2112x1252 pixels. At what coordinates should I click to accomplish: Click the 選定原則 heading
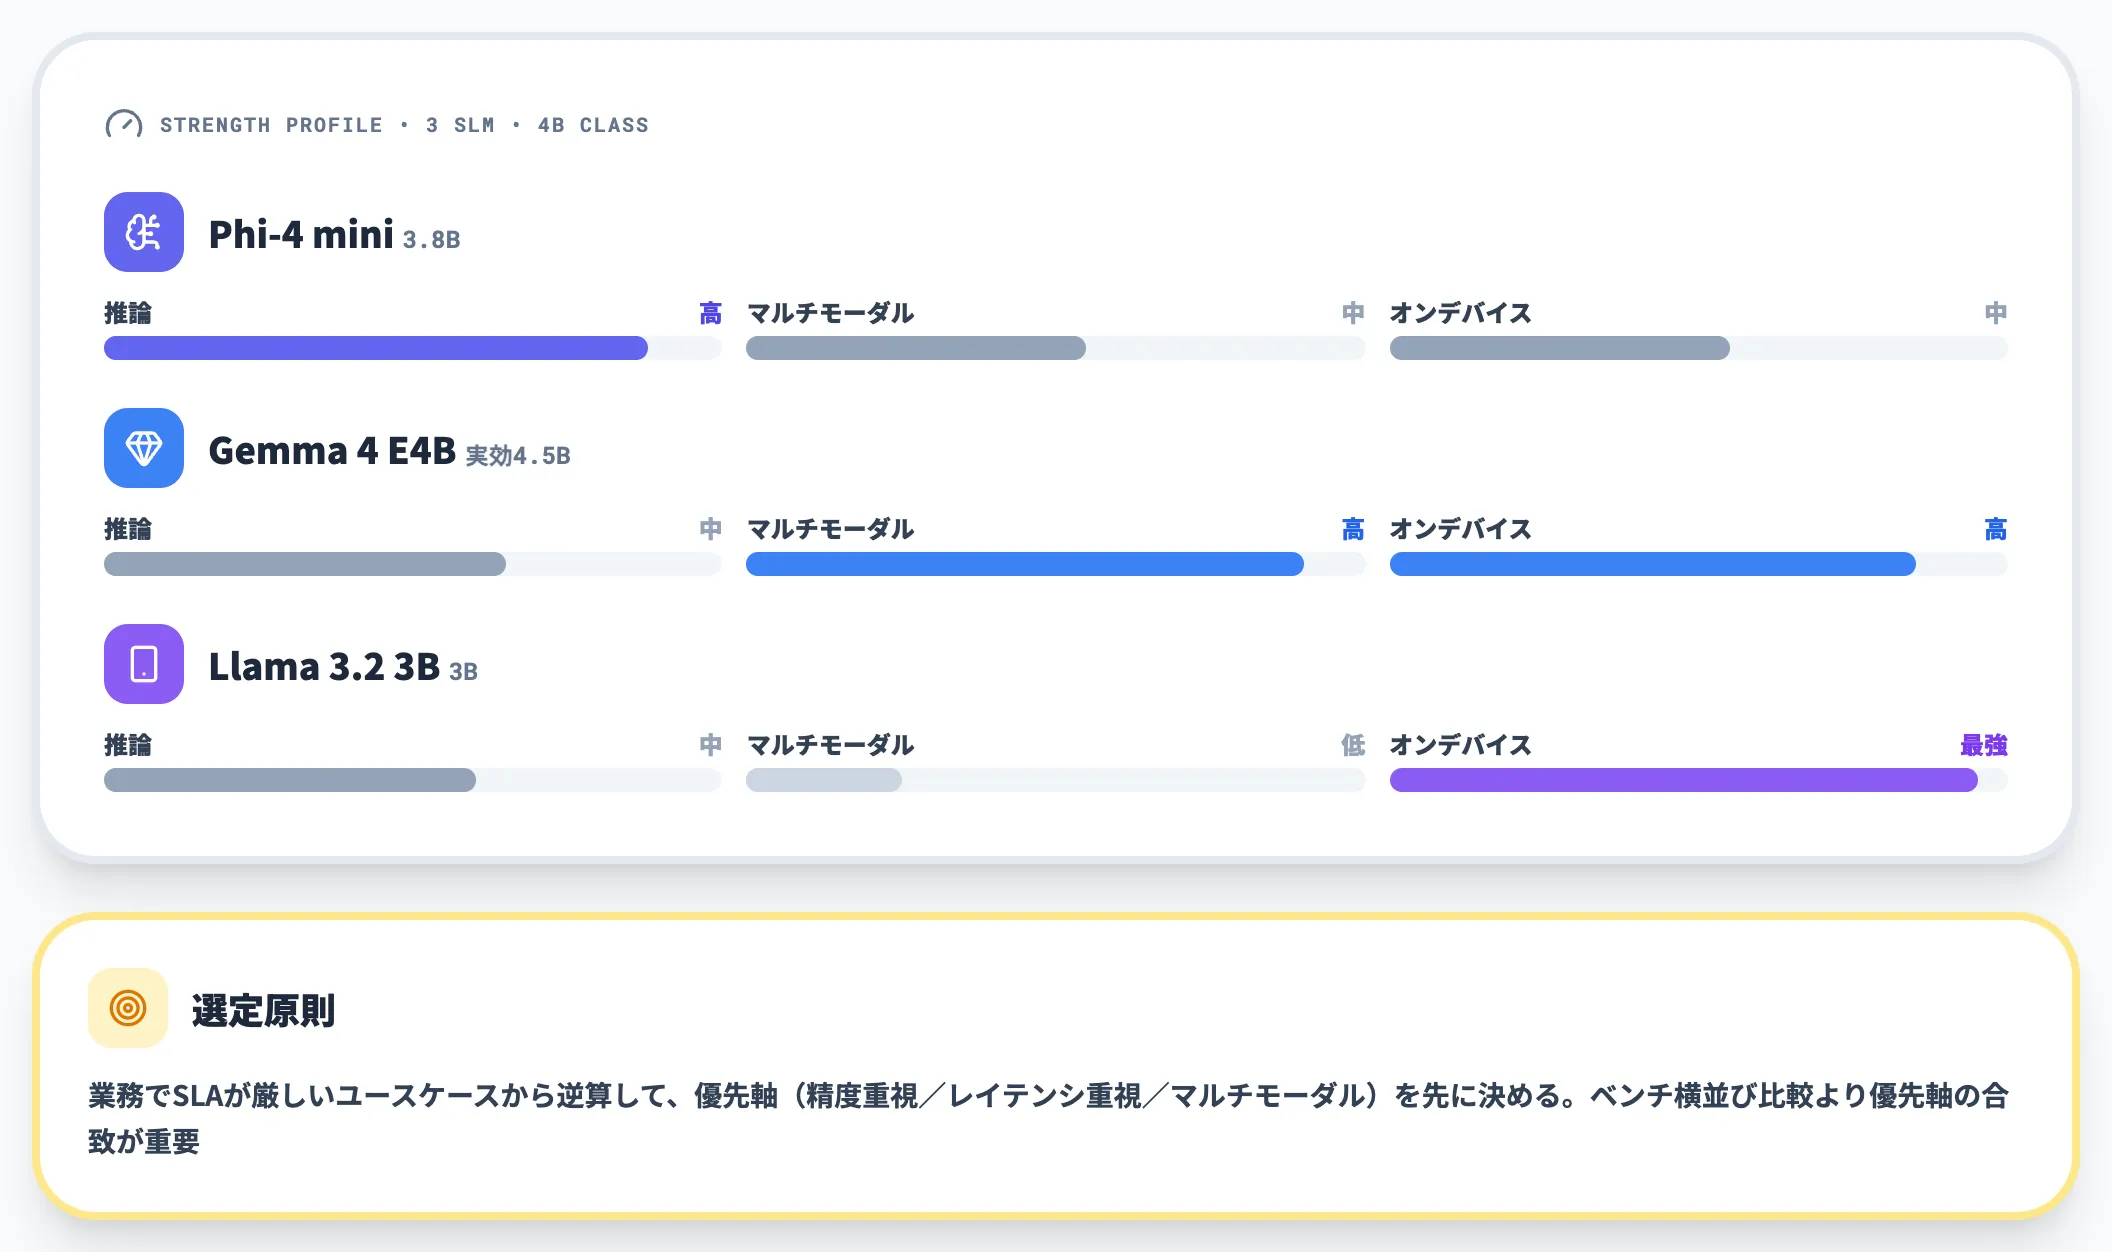pyautogui.click(x=263, y=1010)
